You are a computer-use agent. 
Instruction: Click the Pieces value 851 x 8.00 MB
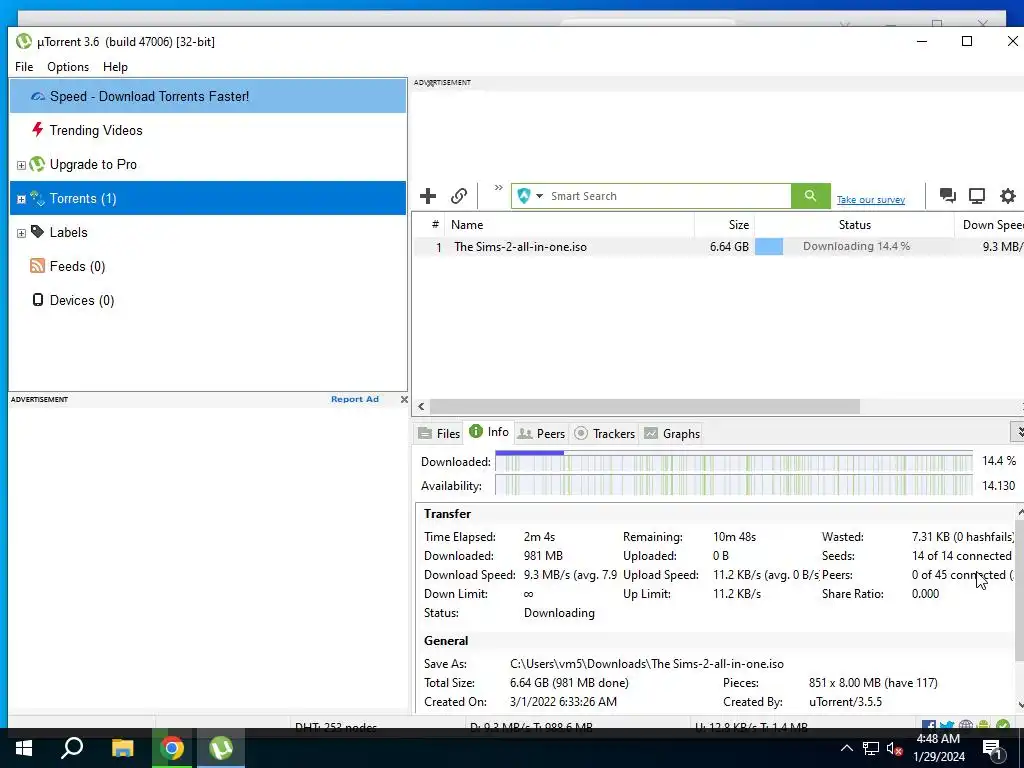tap(873, 682)
